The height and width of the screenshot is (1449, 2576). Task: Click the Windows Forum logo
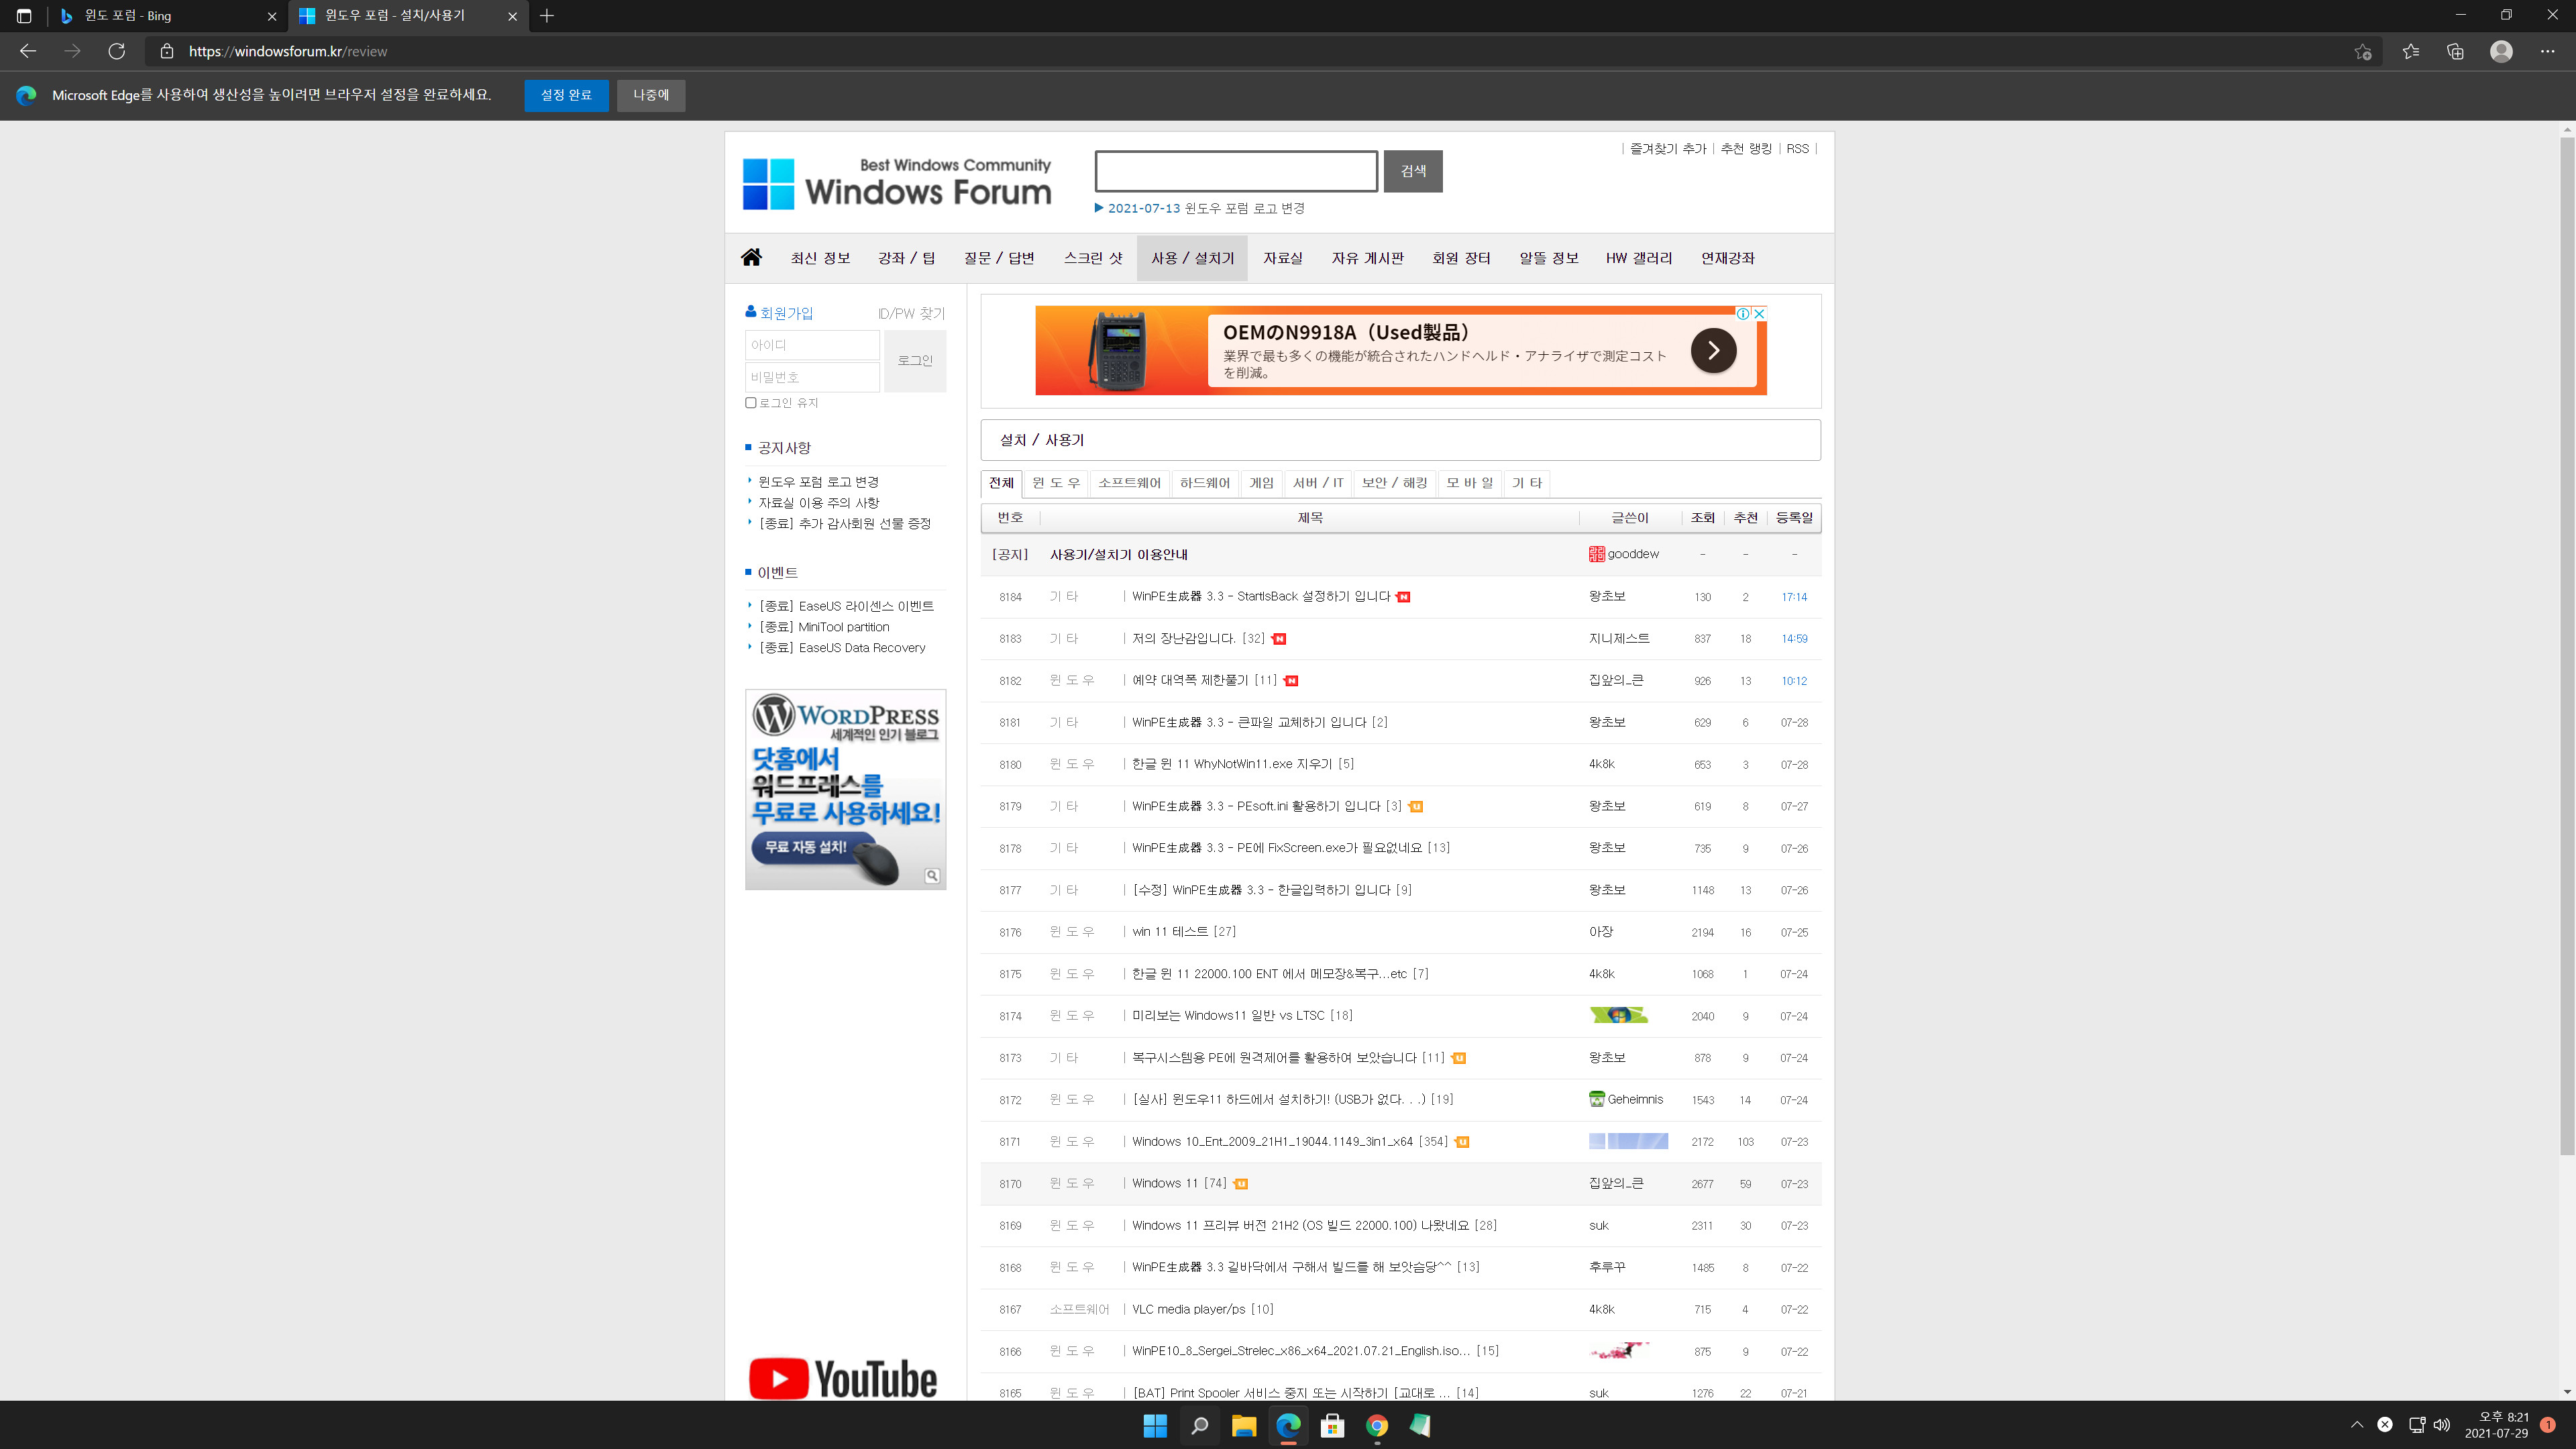(x=897, y=183)
